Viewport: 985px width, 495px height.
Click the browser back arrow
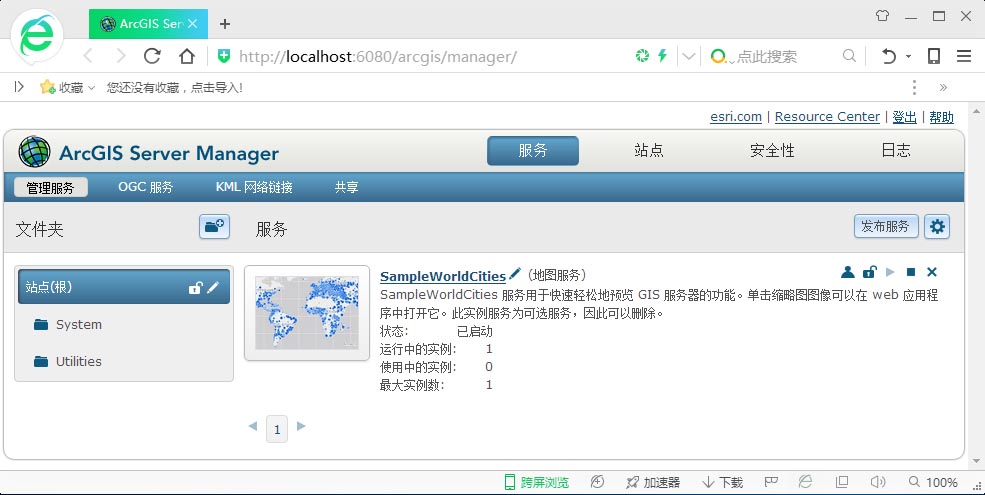click(88, 57)
